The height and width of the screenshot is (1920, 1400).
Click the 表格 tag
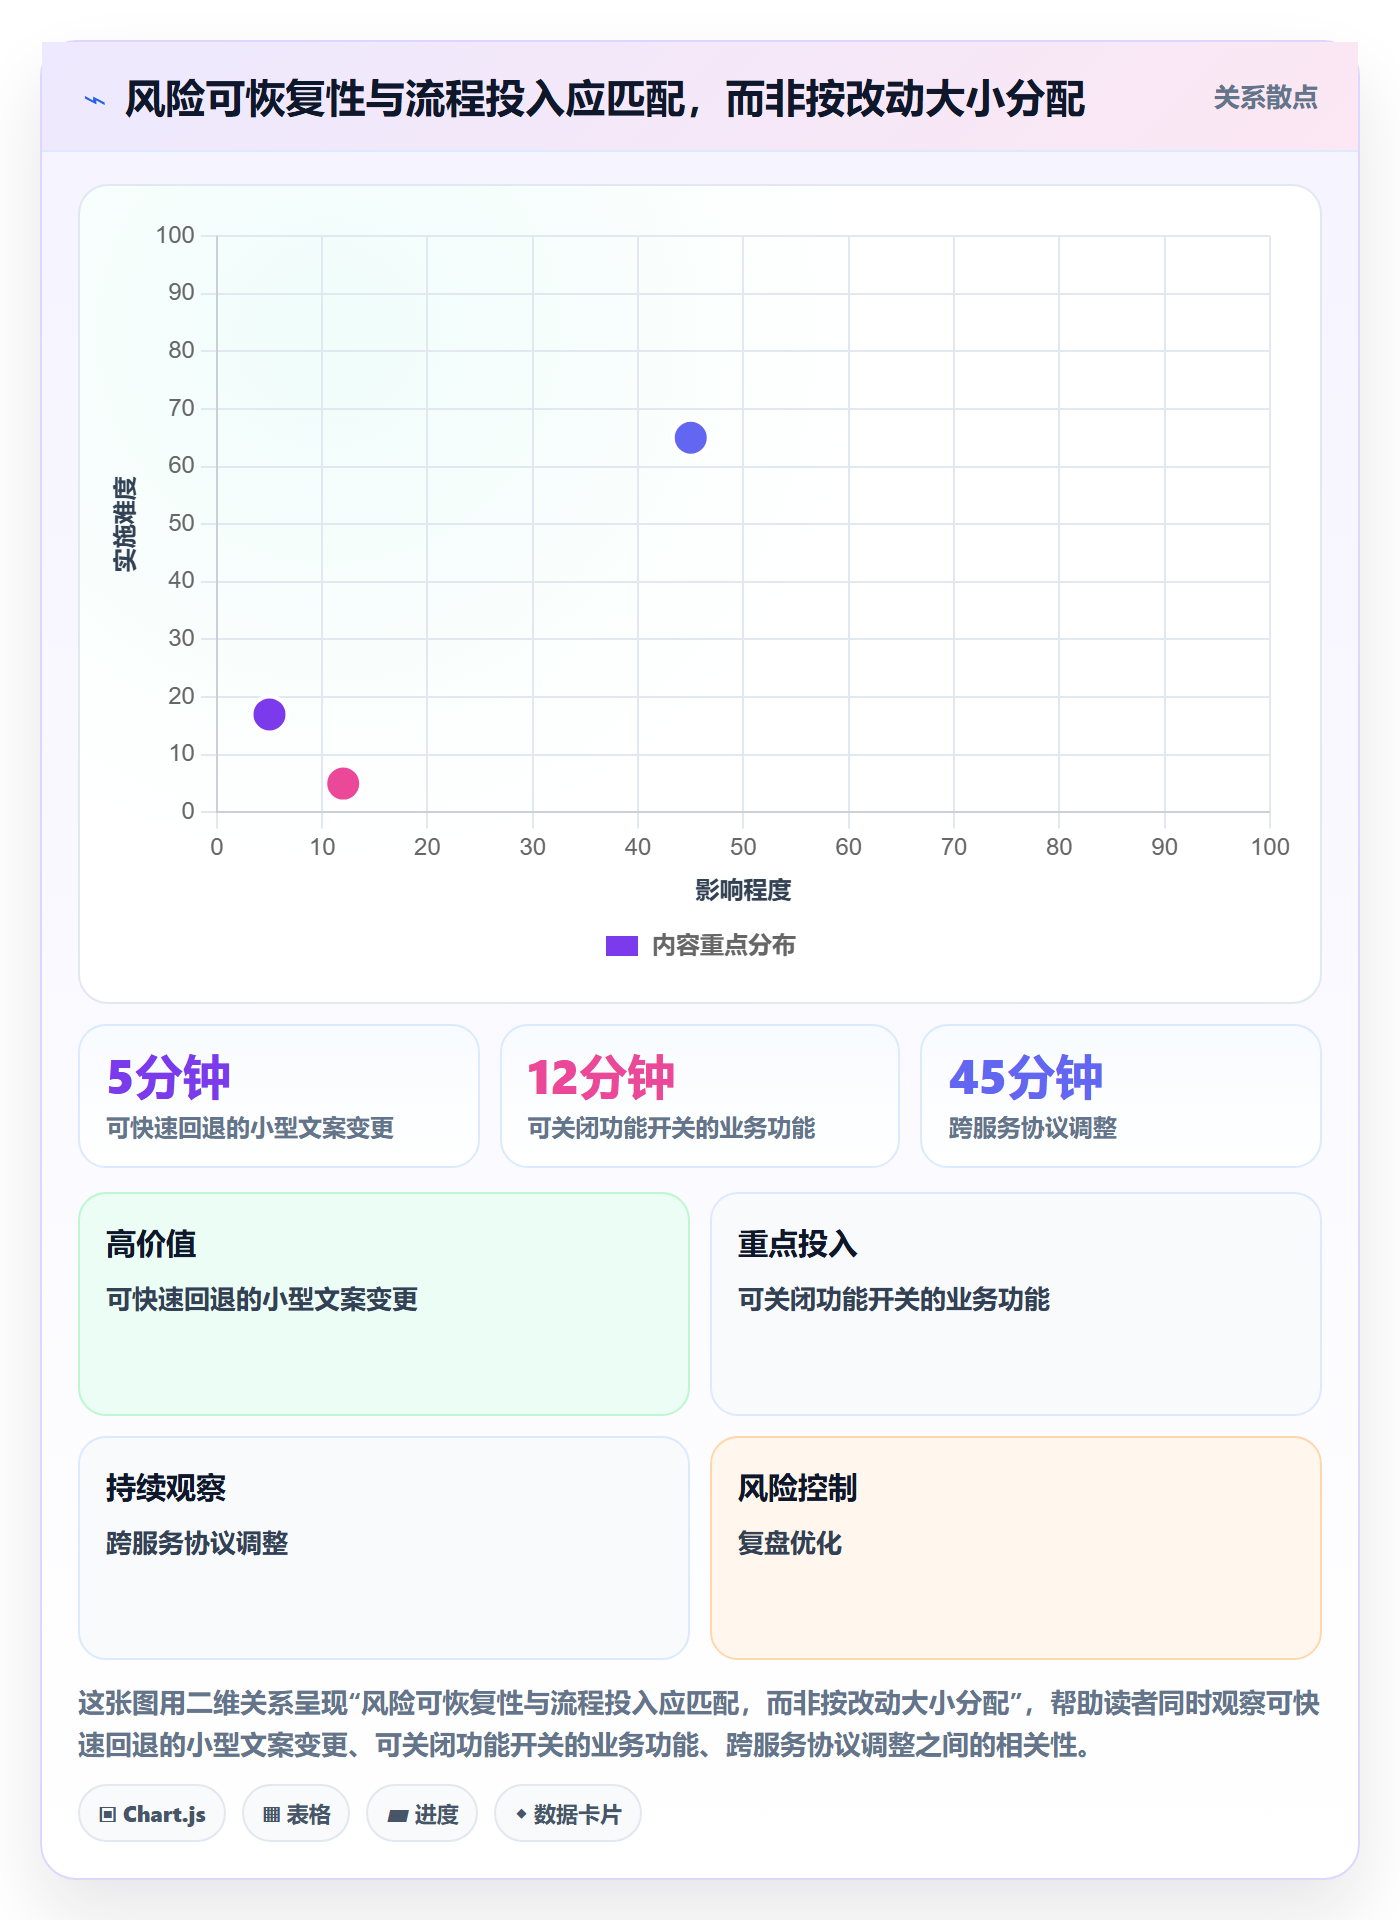pyautogui.click(x=296, y=1814)
